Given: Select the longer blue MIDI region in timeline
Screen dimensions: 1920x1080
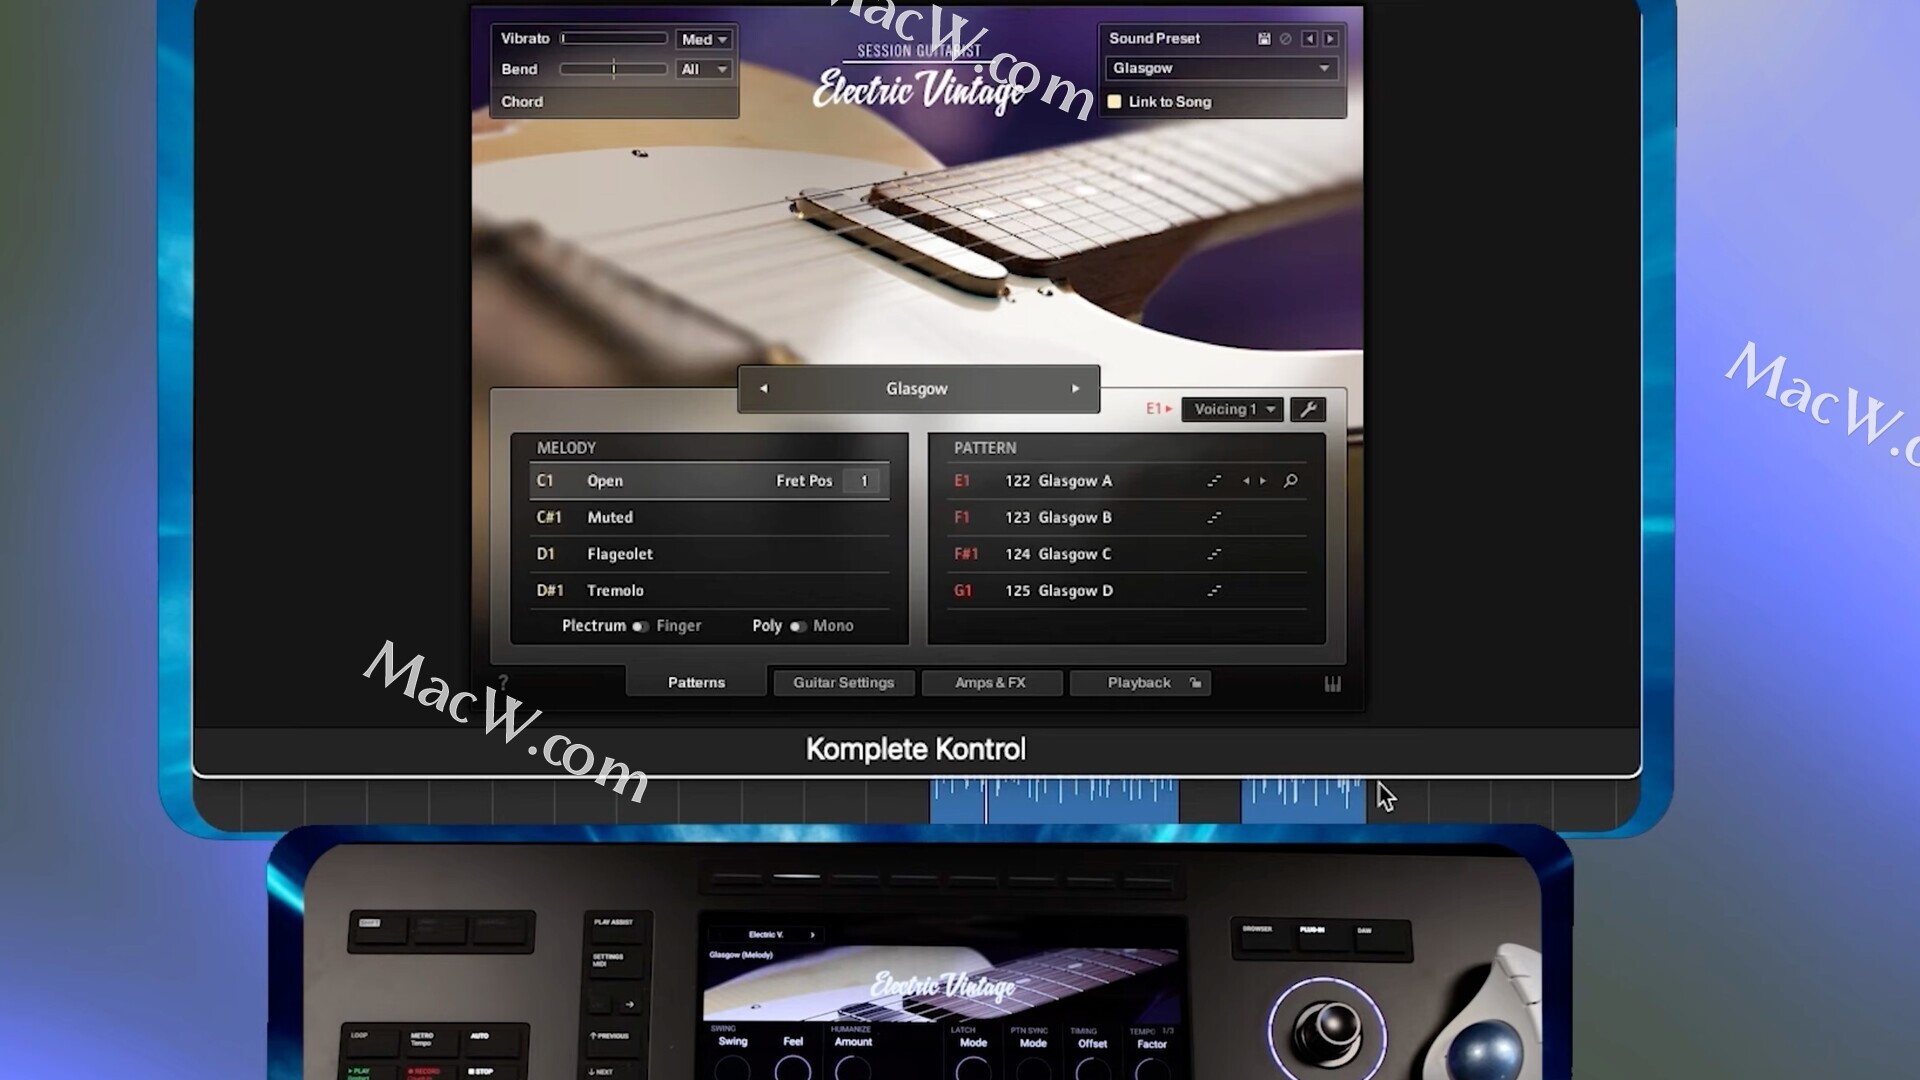Looking at the screenshot, I should pos(1054,801).
